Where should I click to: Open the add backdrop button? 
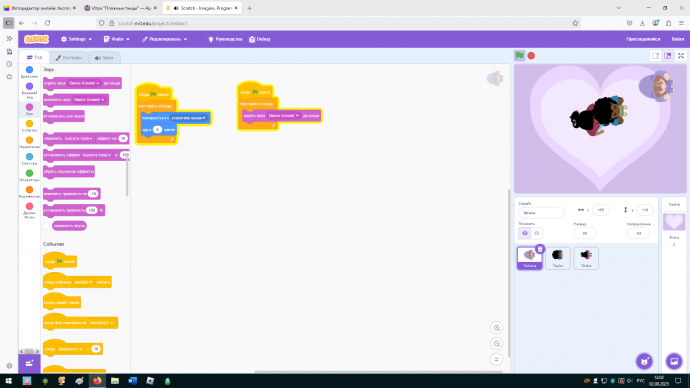[x=674, y=362]
